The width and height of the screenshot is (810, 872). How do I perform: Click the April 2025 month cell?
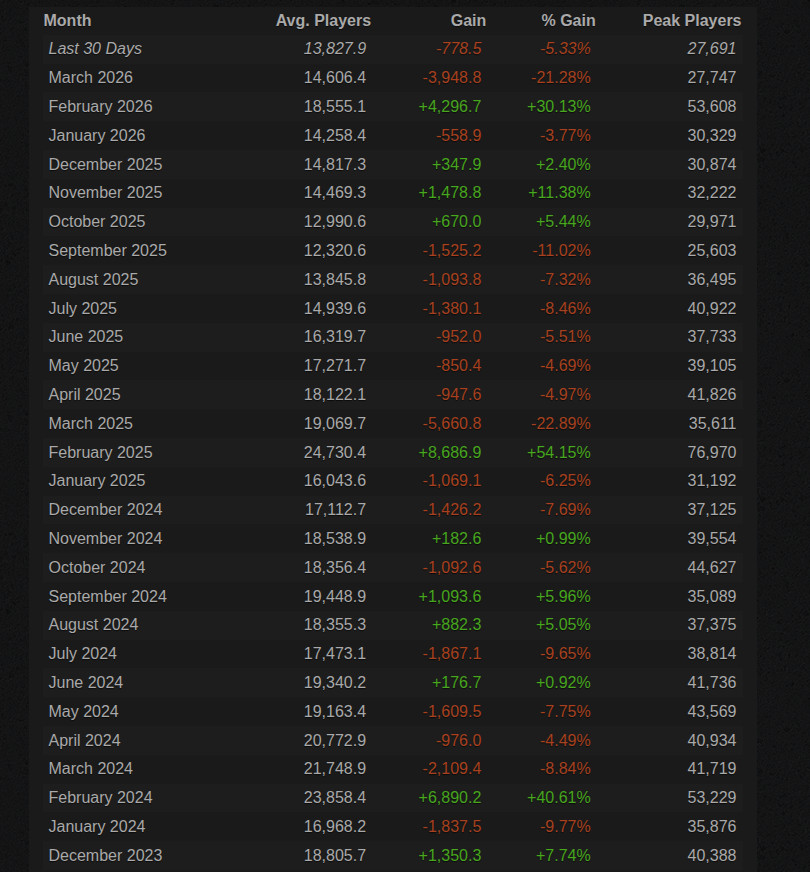click(x=85, y=394)
